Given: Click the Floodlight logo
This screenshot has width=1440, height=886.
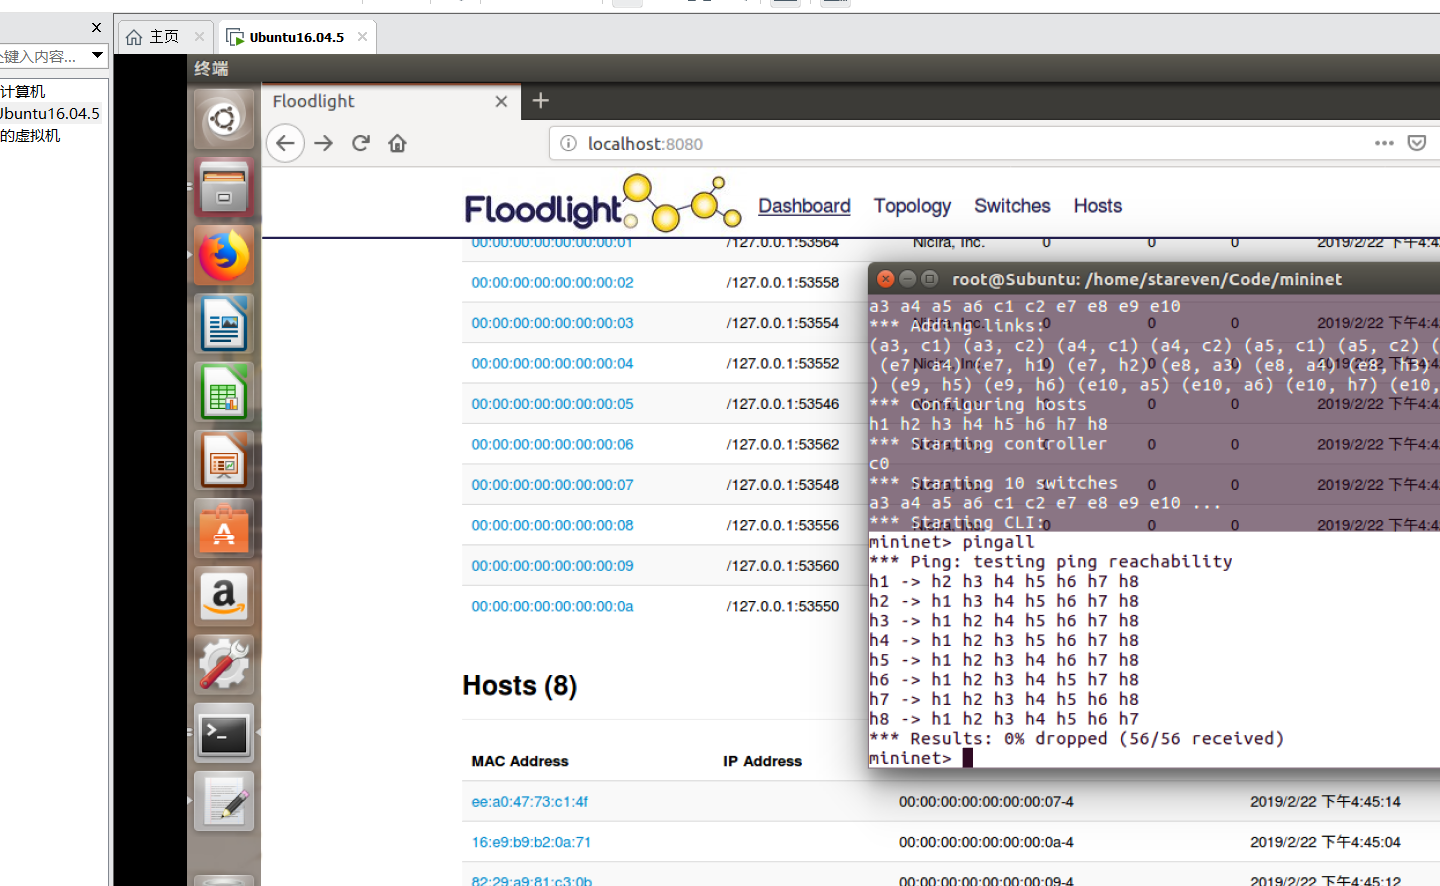Looking at the screenshot, I should click(603, 204).
